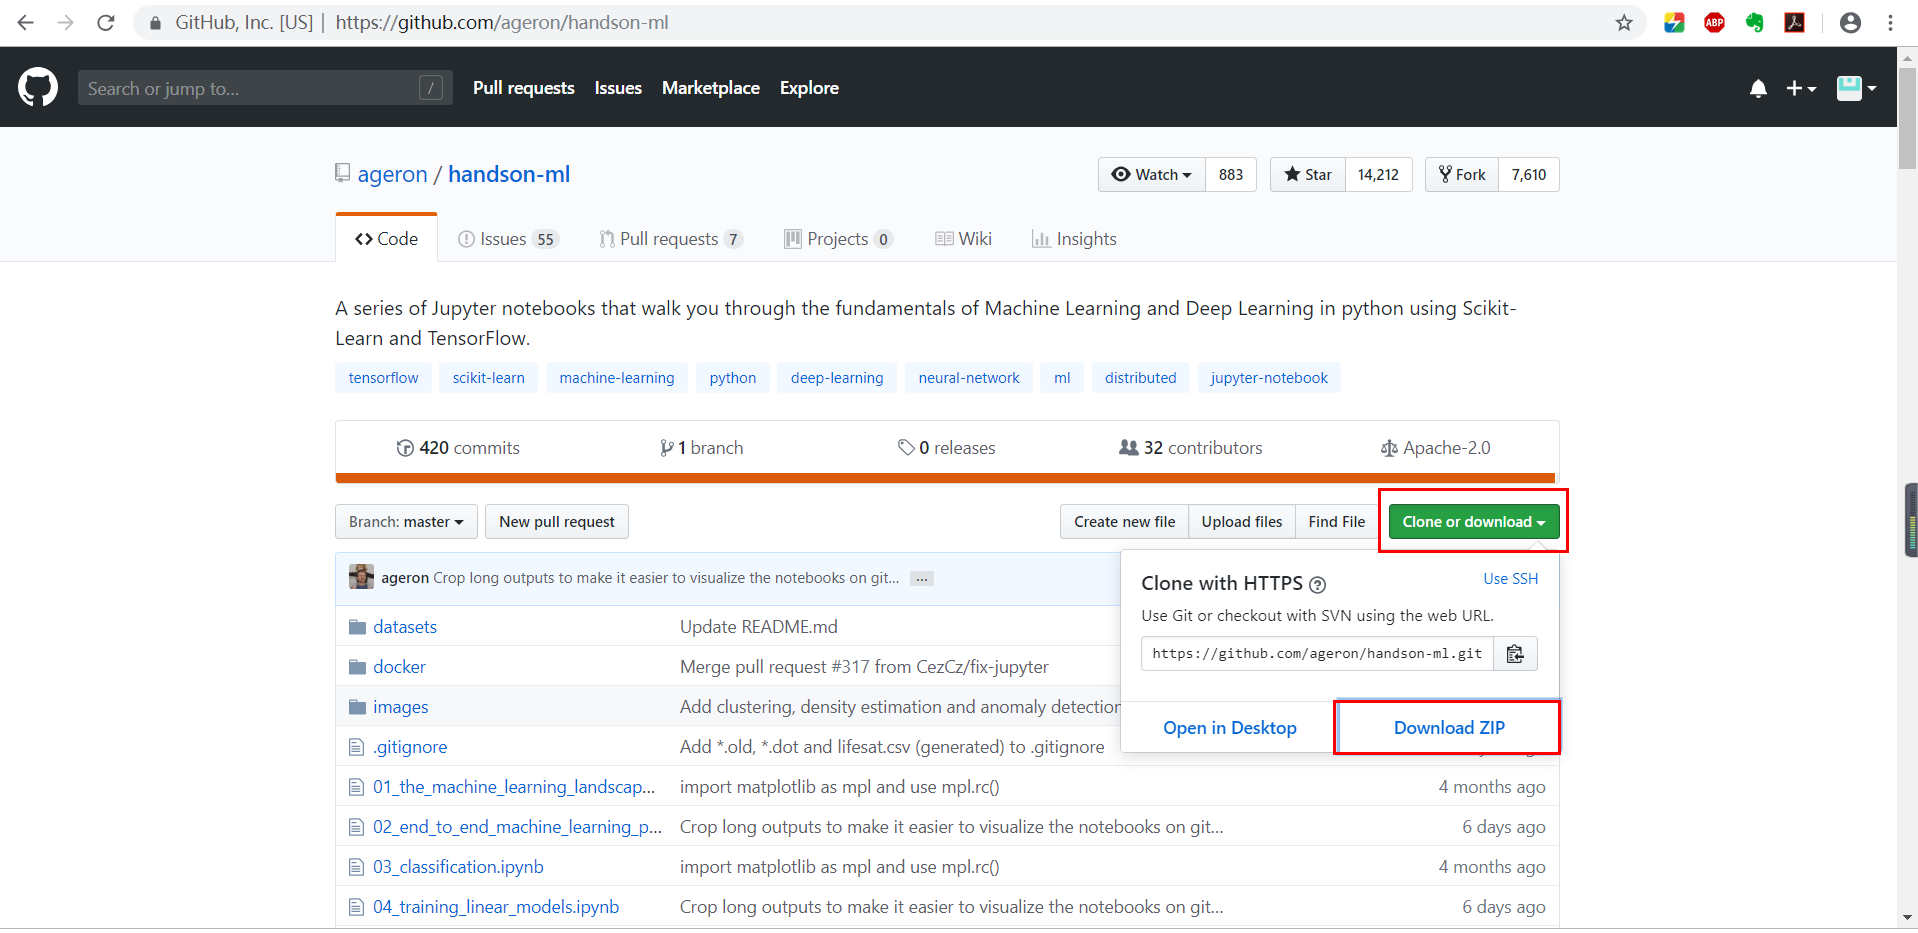Switch to the Projects tab
This screenshot has height=933, width=1918.
[838, 239]
